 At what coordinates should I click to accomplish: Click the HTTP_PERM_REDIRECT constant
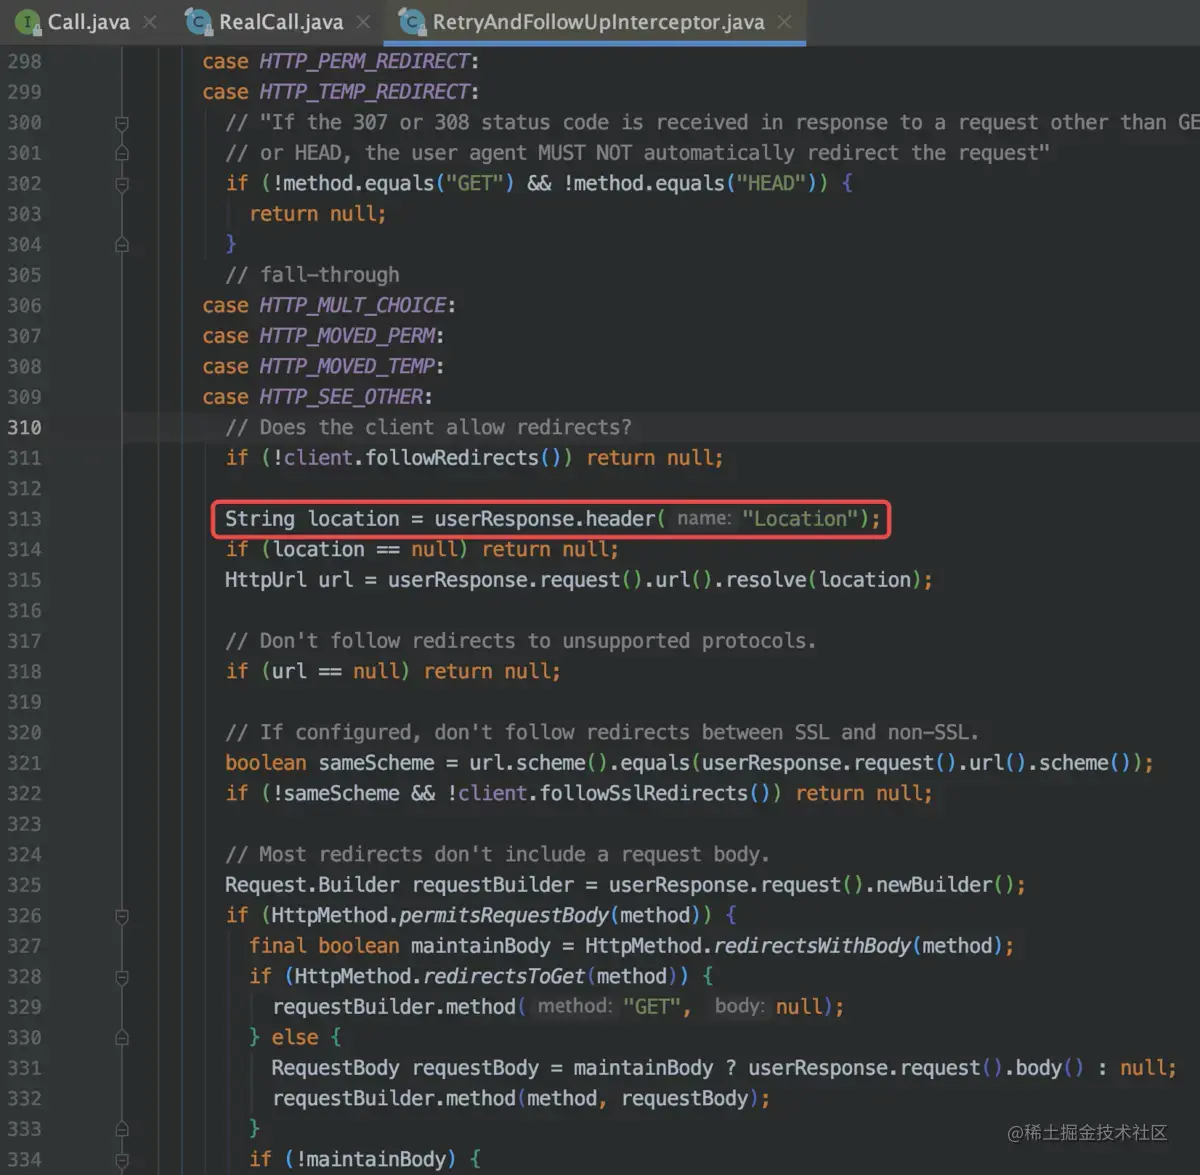point(365,62)
